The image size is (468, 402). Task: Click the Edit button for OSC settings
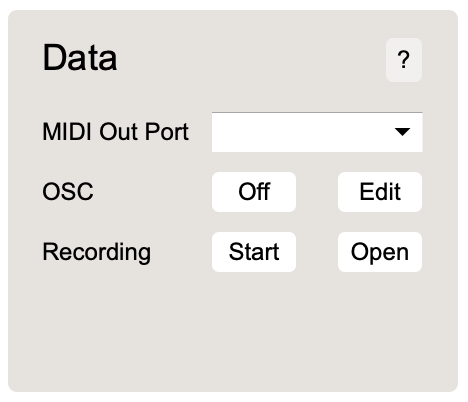click(x=380, y=192)
